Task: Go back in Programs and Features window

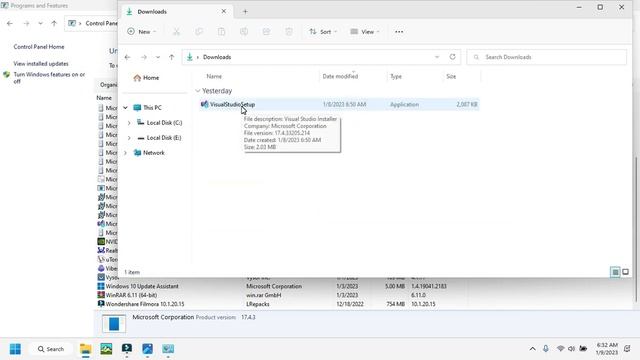Action: pos(10,24)
